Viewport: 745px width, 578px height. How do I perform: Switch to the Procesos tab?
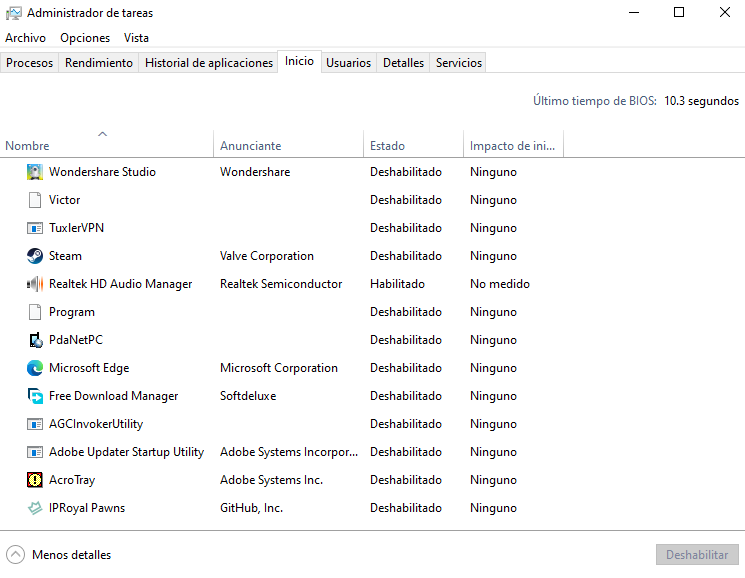point(29,63)
